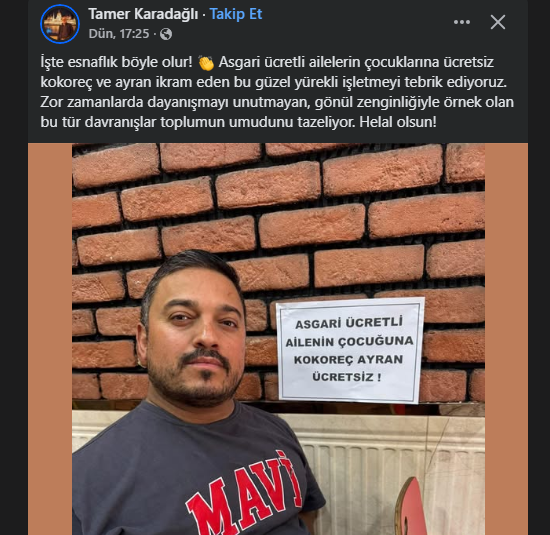Image resolution: width=550 pixels, height=535 pixels.
Task: Click the red chair back in the photo corner
Action: click(x=410, y=507)
